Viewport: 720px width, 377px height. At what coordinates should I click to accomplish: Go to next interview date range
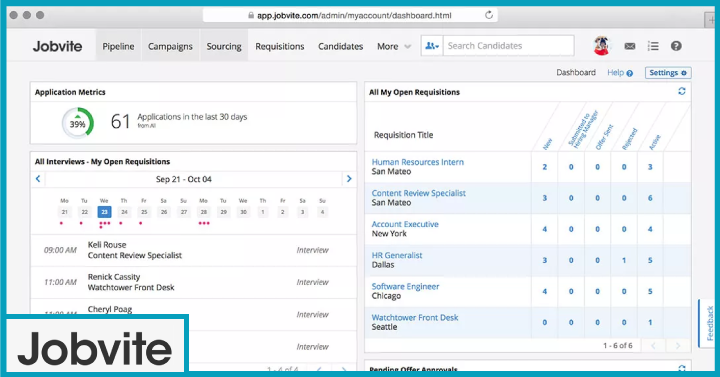tap(349, 179)
